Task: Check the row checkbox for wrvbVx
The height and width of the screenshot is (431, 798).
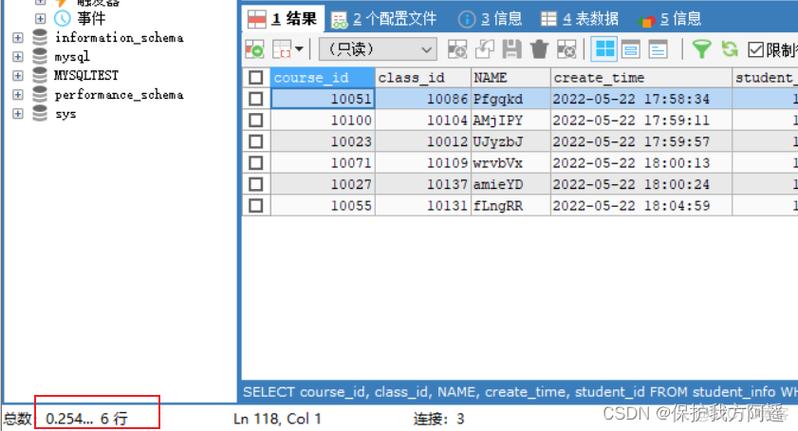Action: click(x=256, y=163)
